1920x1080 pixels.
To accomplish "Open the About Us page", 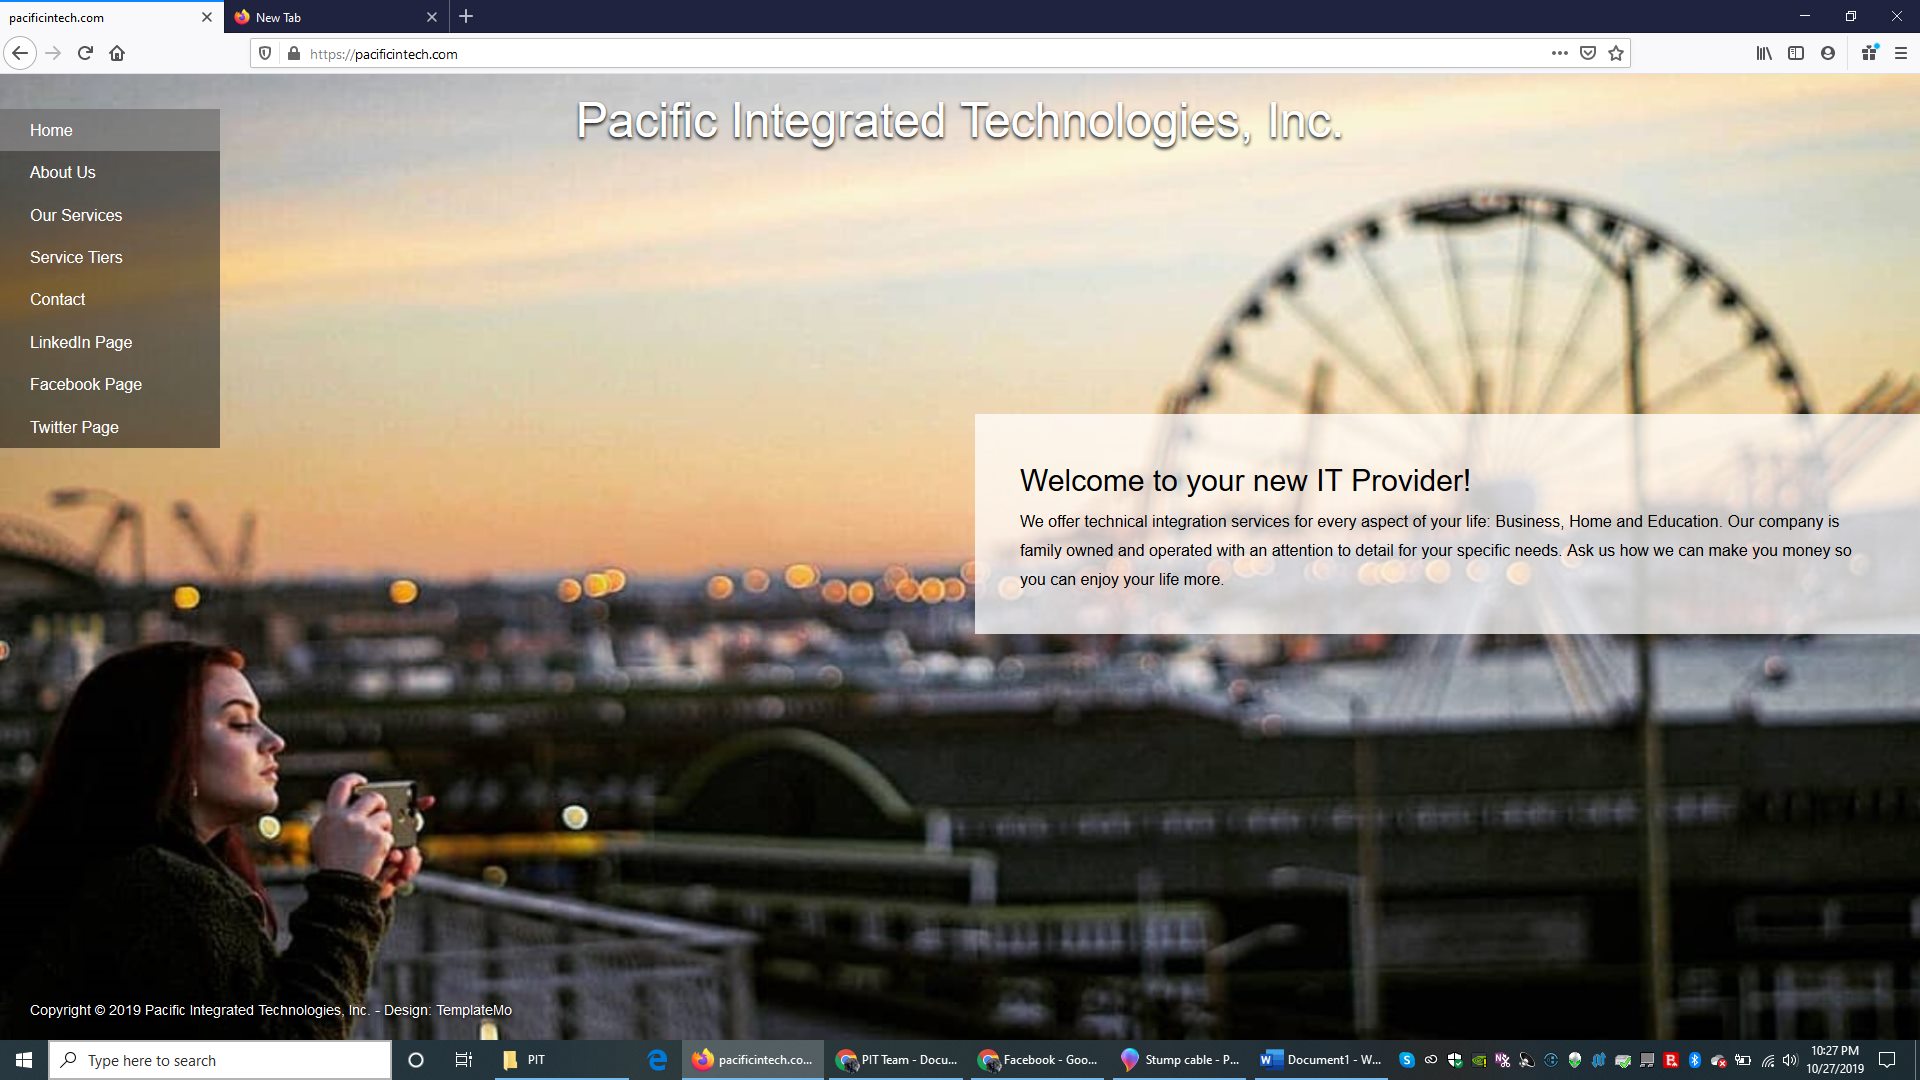I will pos(110,172).
